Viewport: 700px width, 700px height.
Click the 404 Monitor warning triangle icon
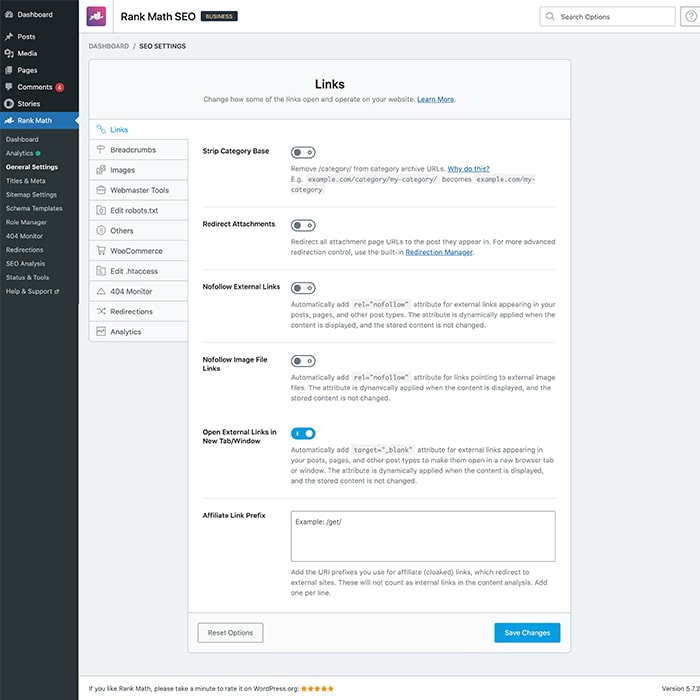tap(101, 291)
